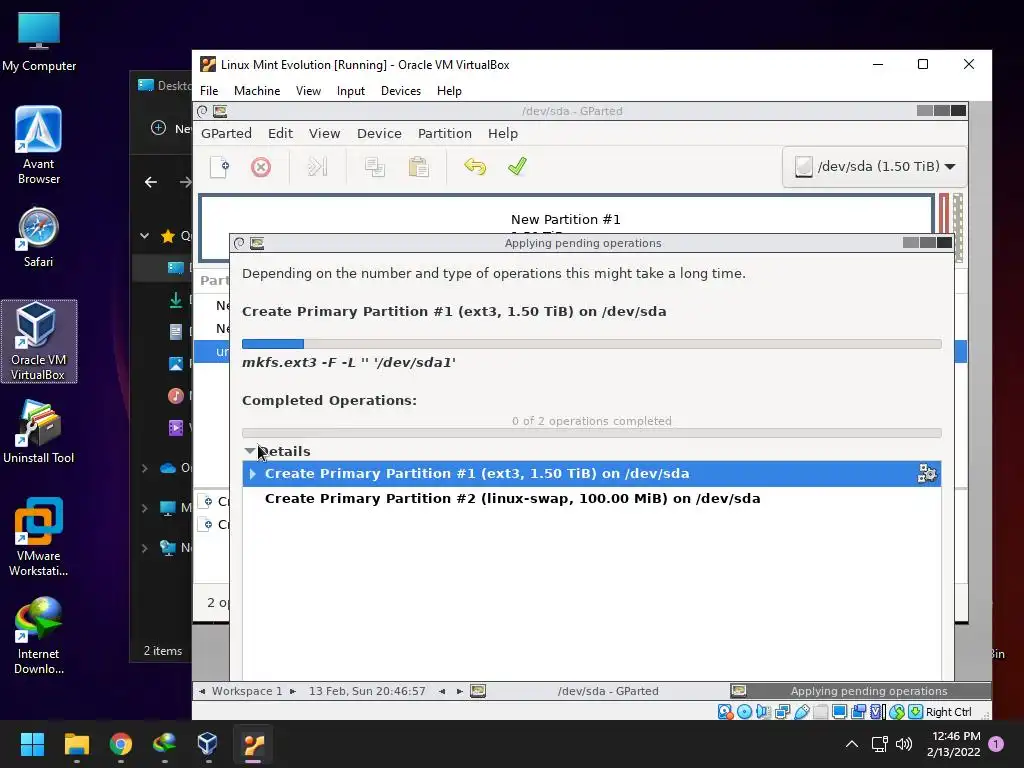Switch to next workspace arrow in guest panel
Screen dimensions: 1024x768
(293, 691)
